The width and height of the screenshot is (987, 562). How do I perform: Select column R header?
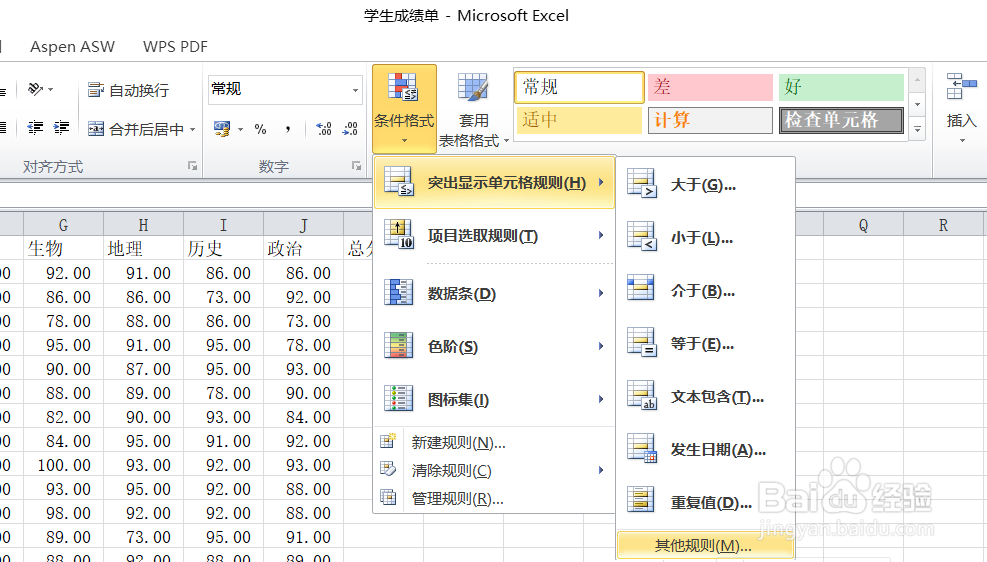pos(943,225)
